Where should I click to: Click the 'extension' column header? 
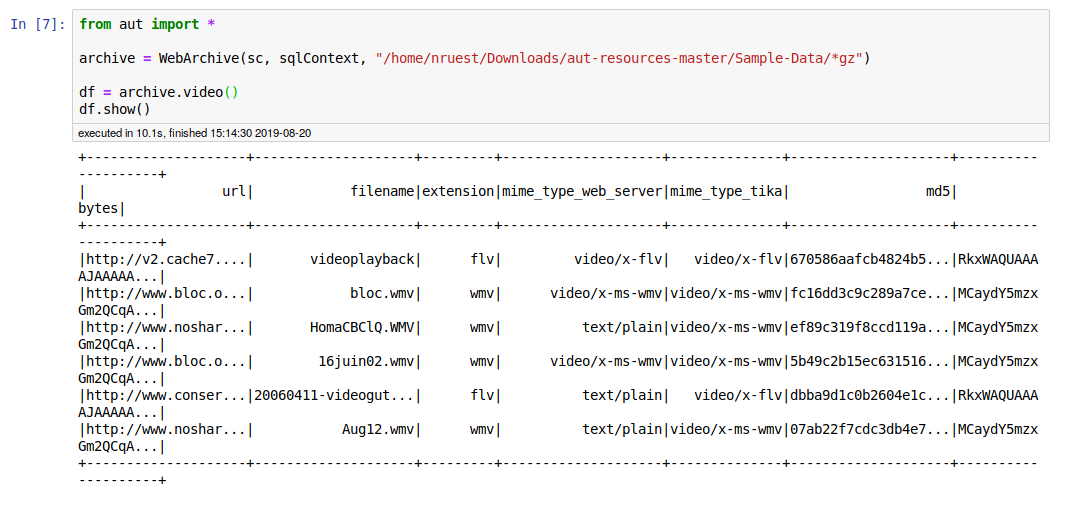[x=458, y=191]
